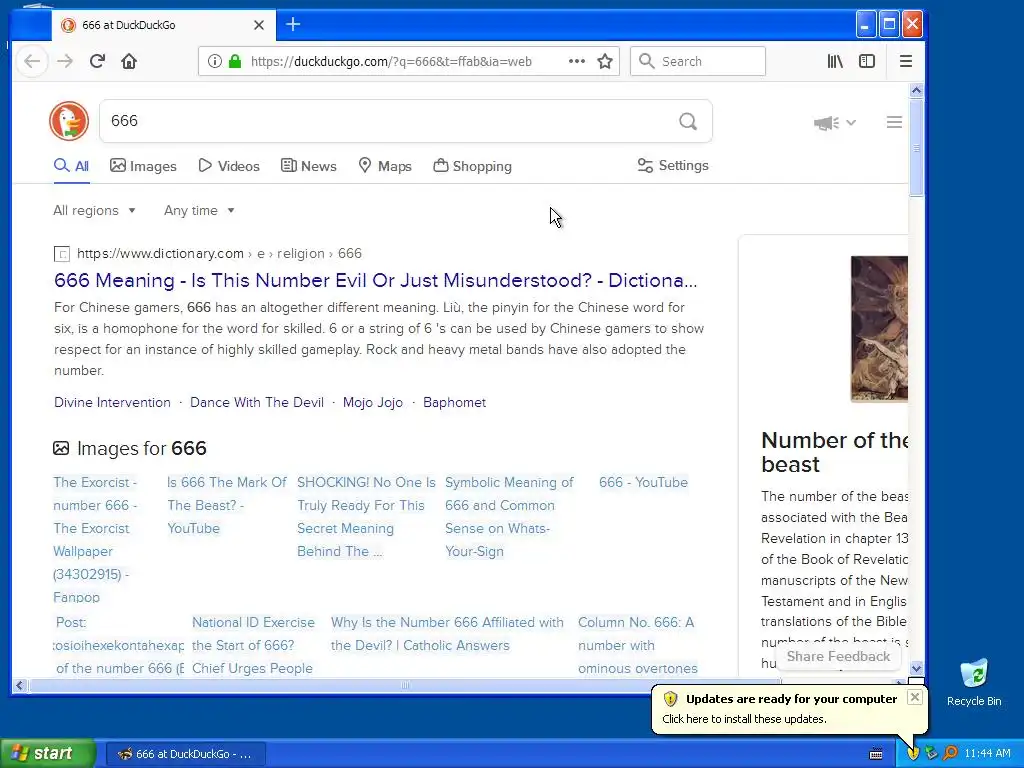This screenshot has width=1024, height=768.
Task: Close the 666 at DuckDuckGo tab
Action: [259, 25]
